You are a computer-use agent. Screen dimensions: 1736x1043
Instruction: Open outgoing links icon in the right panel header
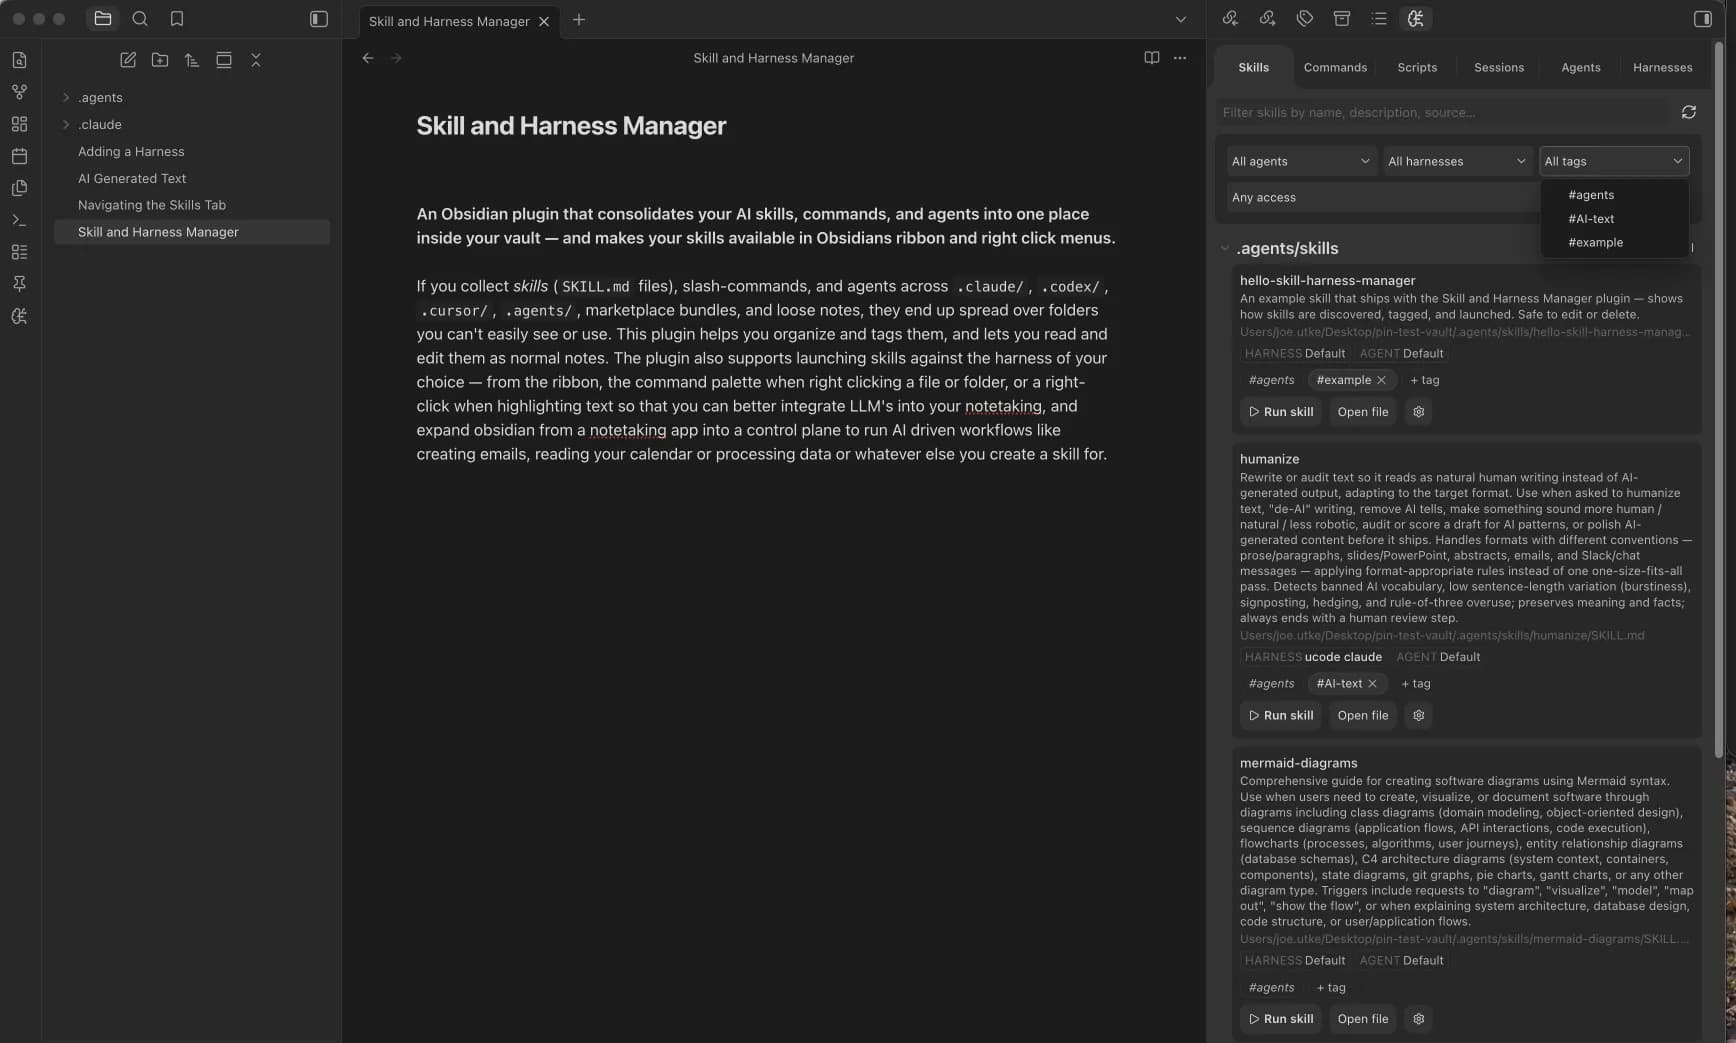tap(1267, 19)
